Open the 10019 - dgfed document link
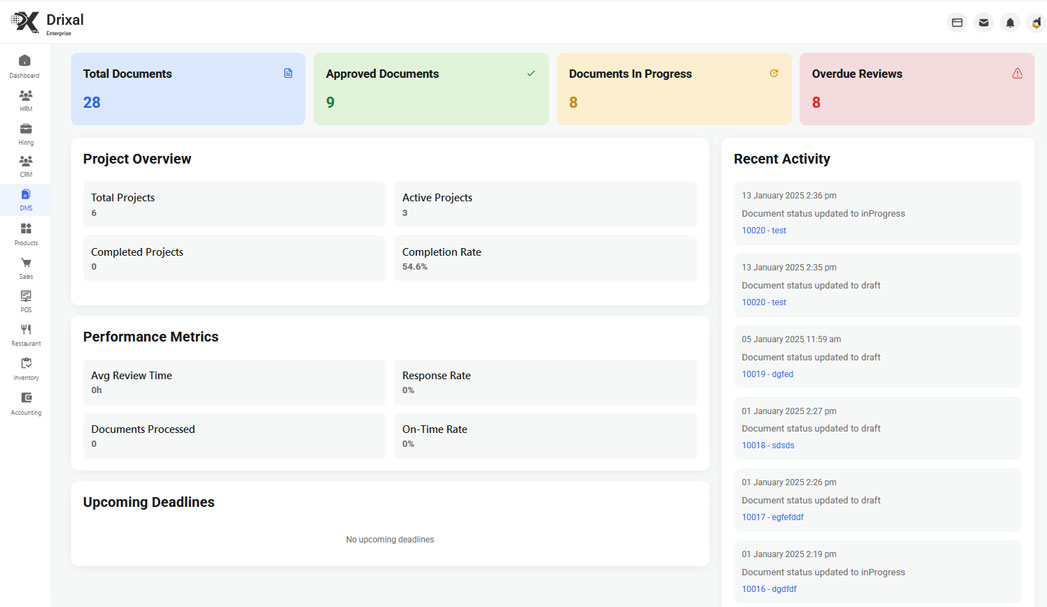The height and width of the screenshot is (607, 1047). click(767, 374)
